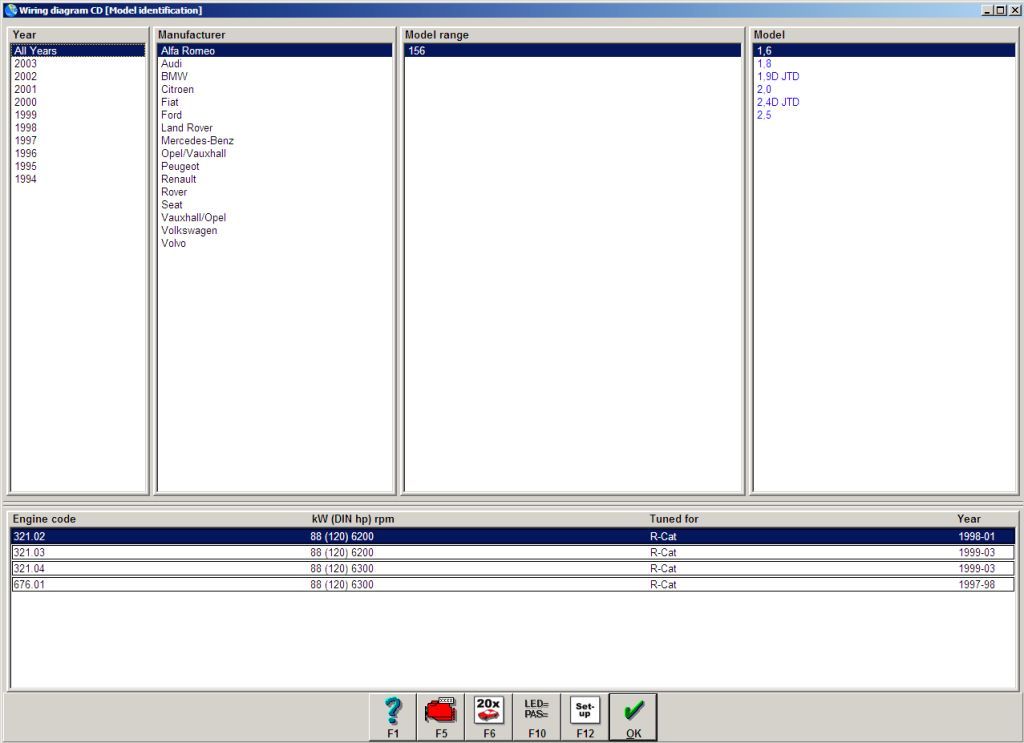Click the 20x car F6 icon
1024x743 pixels.
coord(488,716)
